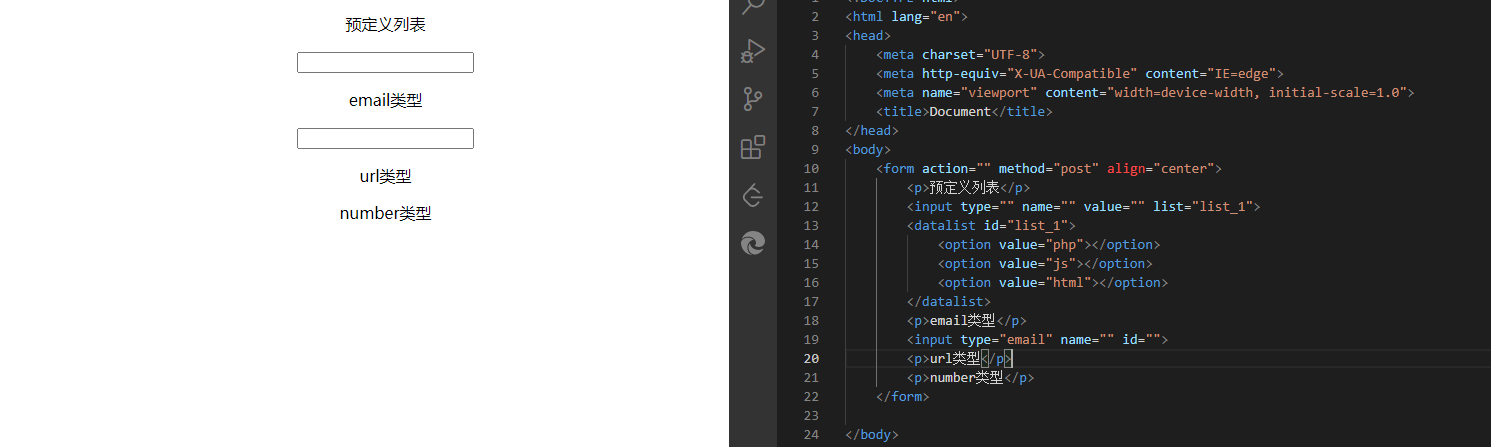1491x447 pixels.
Task: Open the Search view in activity bar
Action: point(753,6)
